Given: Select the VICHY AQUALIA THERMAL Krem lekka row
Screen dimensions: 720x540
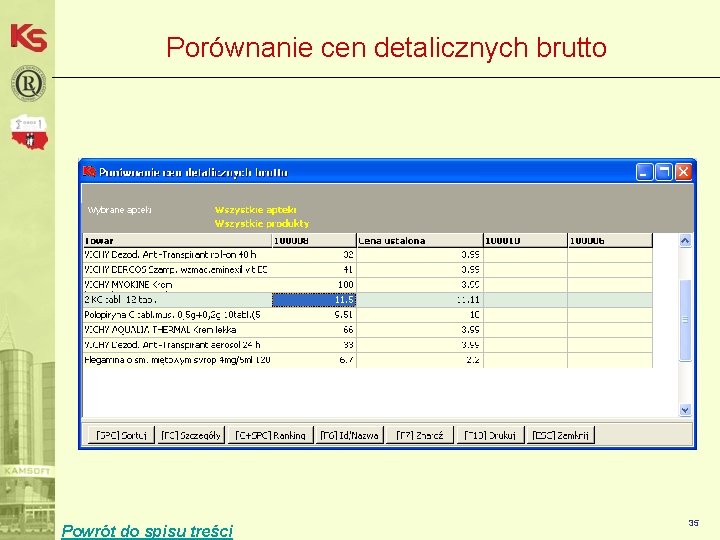Looking at the screenshot, I should pos(367,330).
